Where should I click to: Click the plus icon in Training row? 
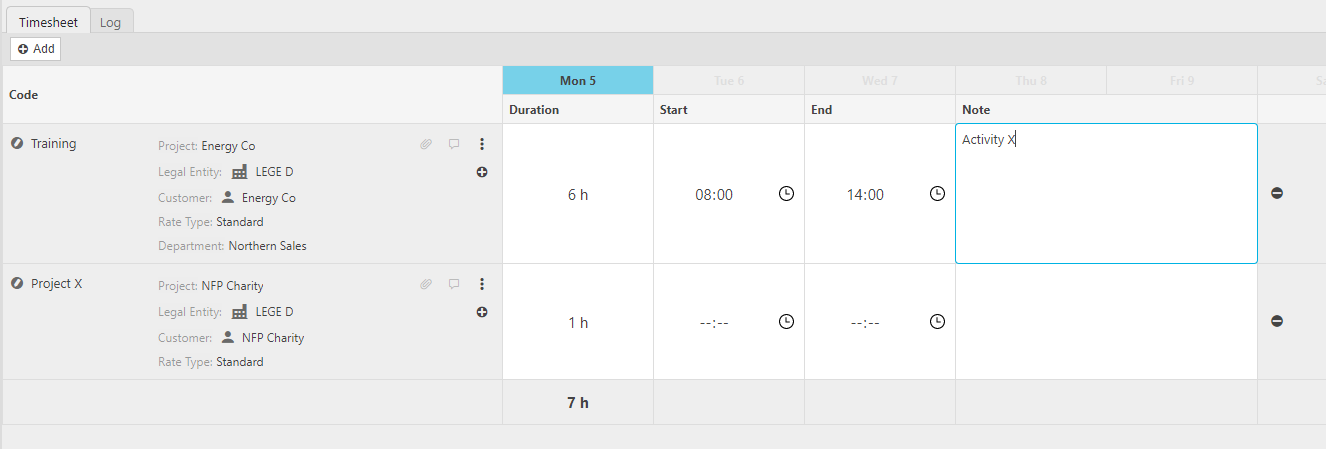[x=482, y=172]
